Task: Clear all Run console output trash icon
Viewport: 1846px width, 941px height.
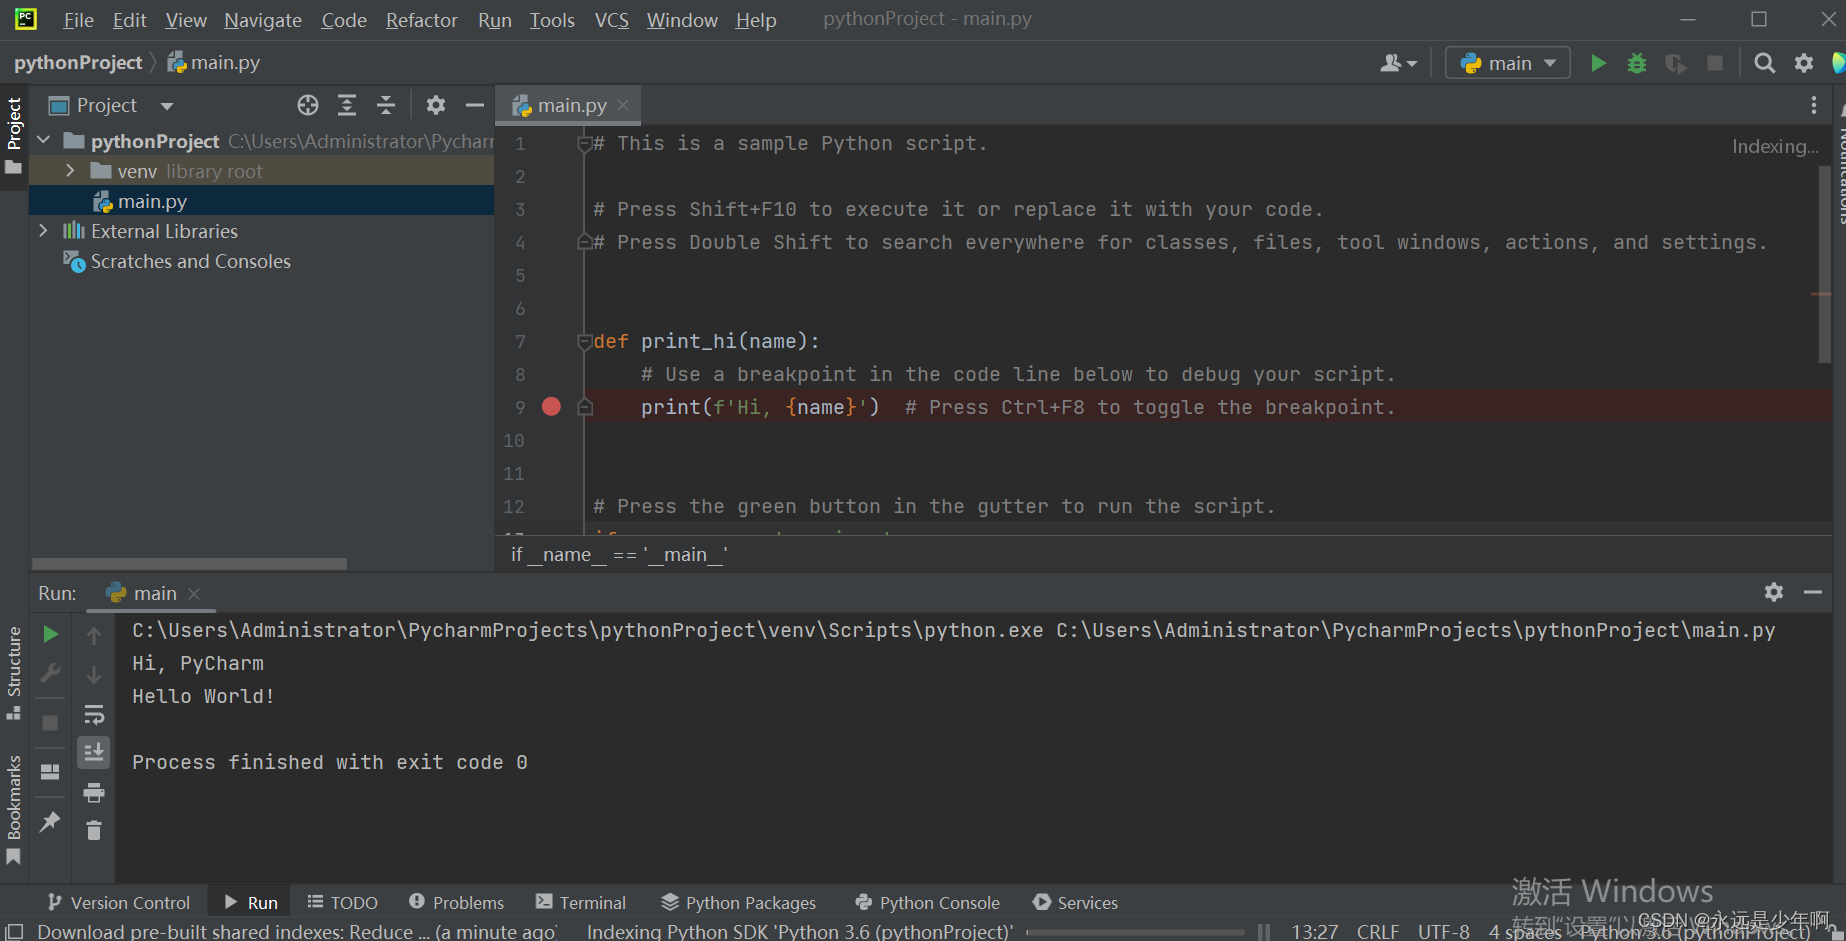Action: pos(94,831)
